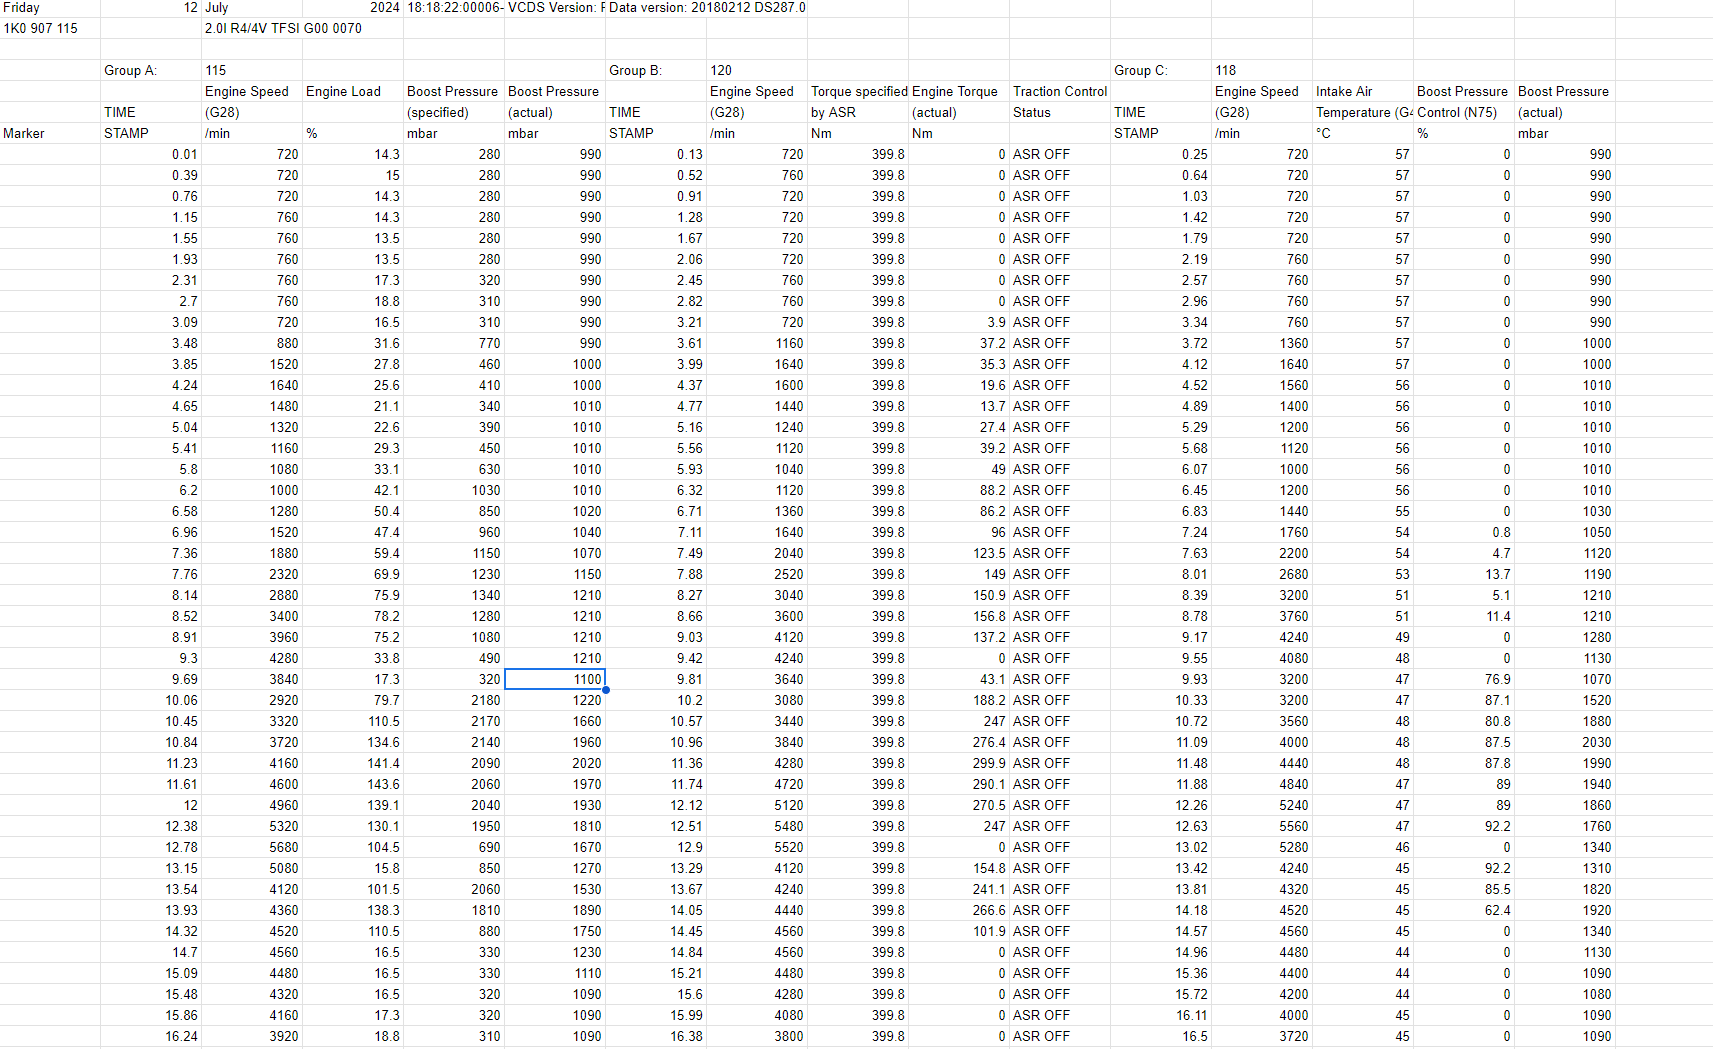The height and width of the screenshot is (1049, 1713).
Task: Click the 'Torque specified by ASR' header cell
Action: 858,91
